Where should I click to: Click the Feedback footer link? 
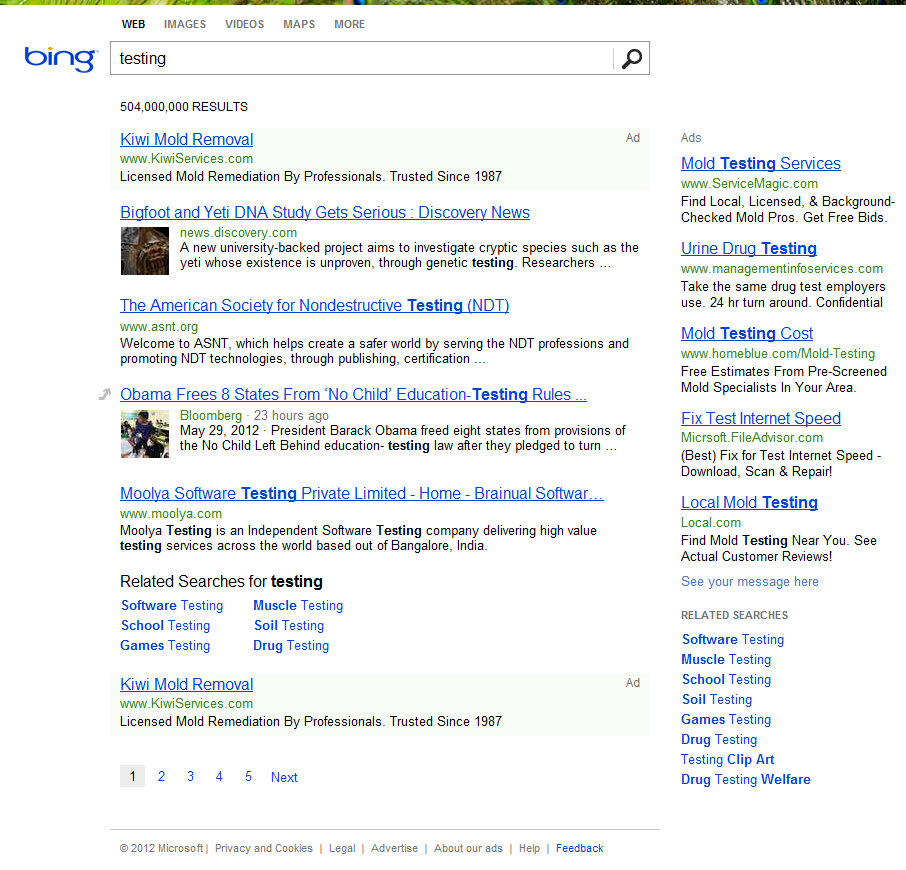pos(580,848)
